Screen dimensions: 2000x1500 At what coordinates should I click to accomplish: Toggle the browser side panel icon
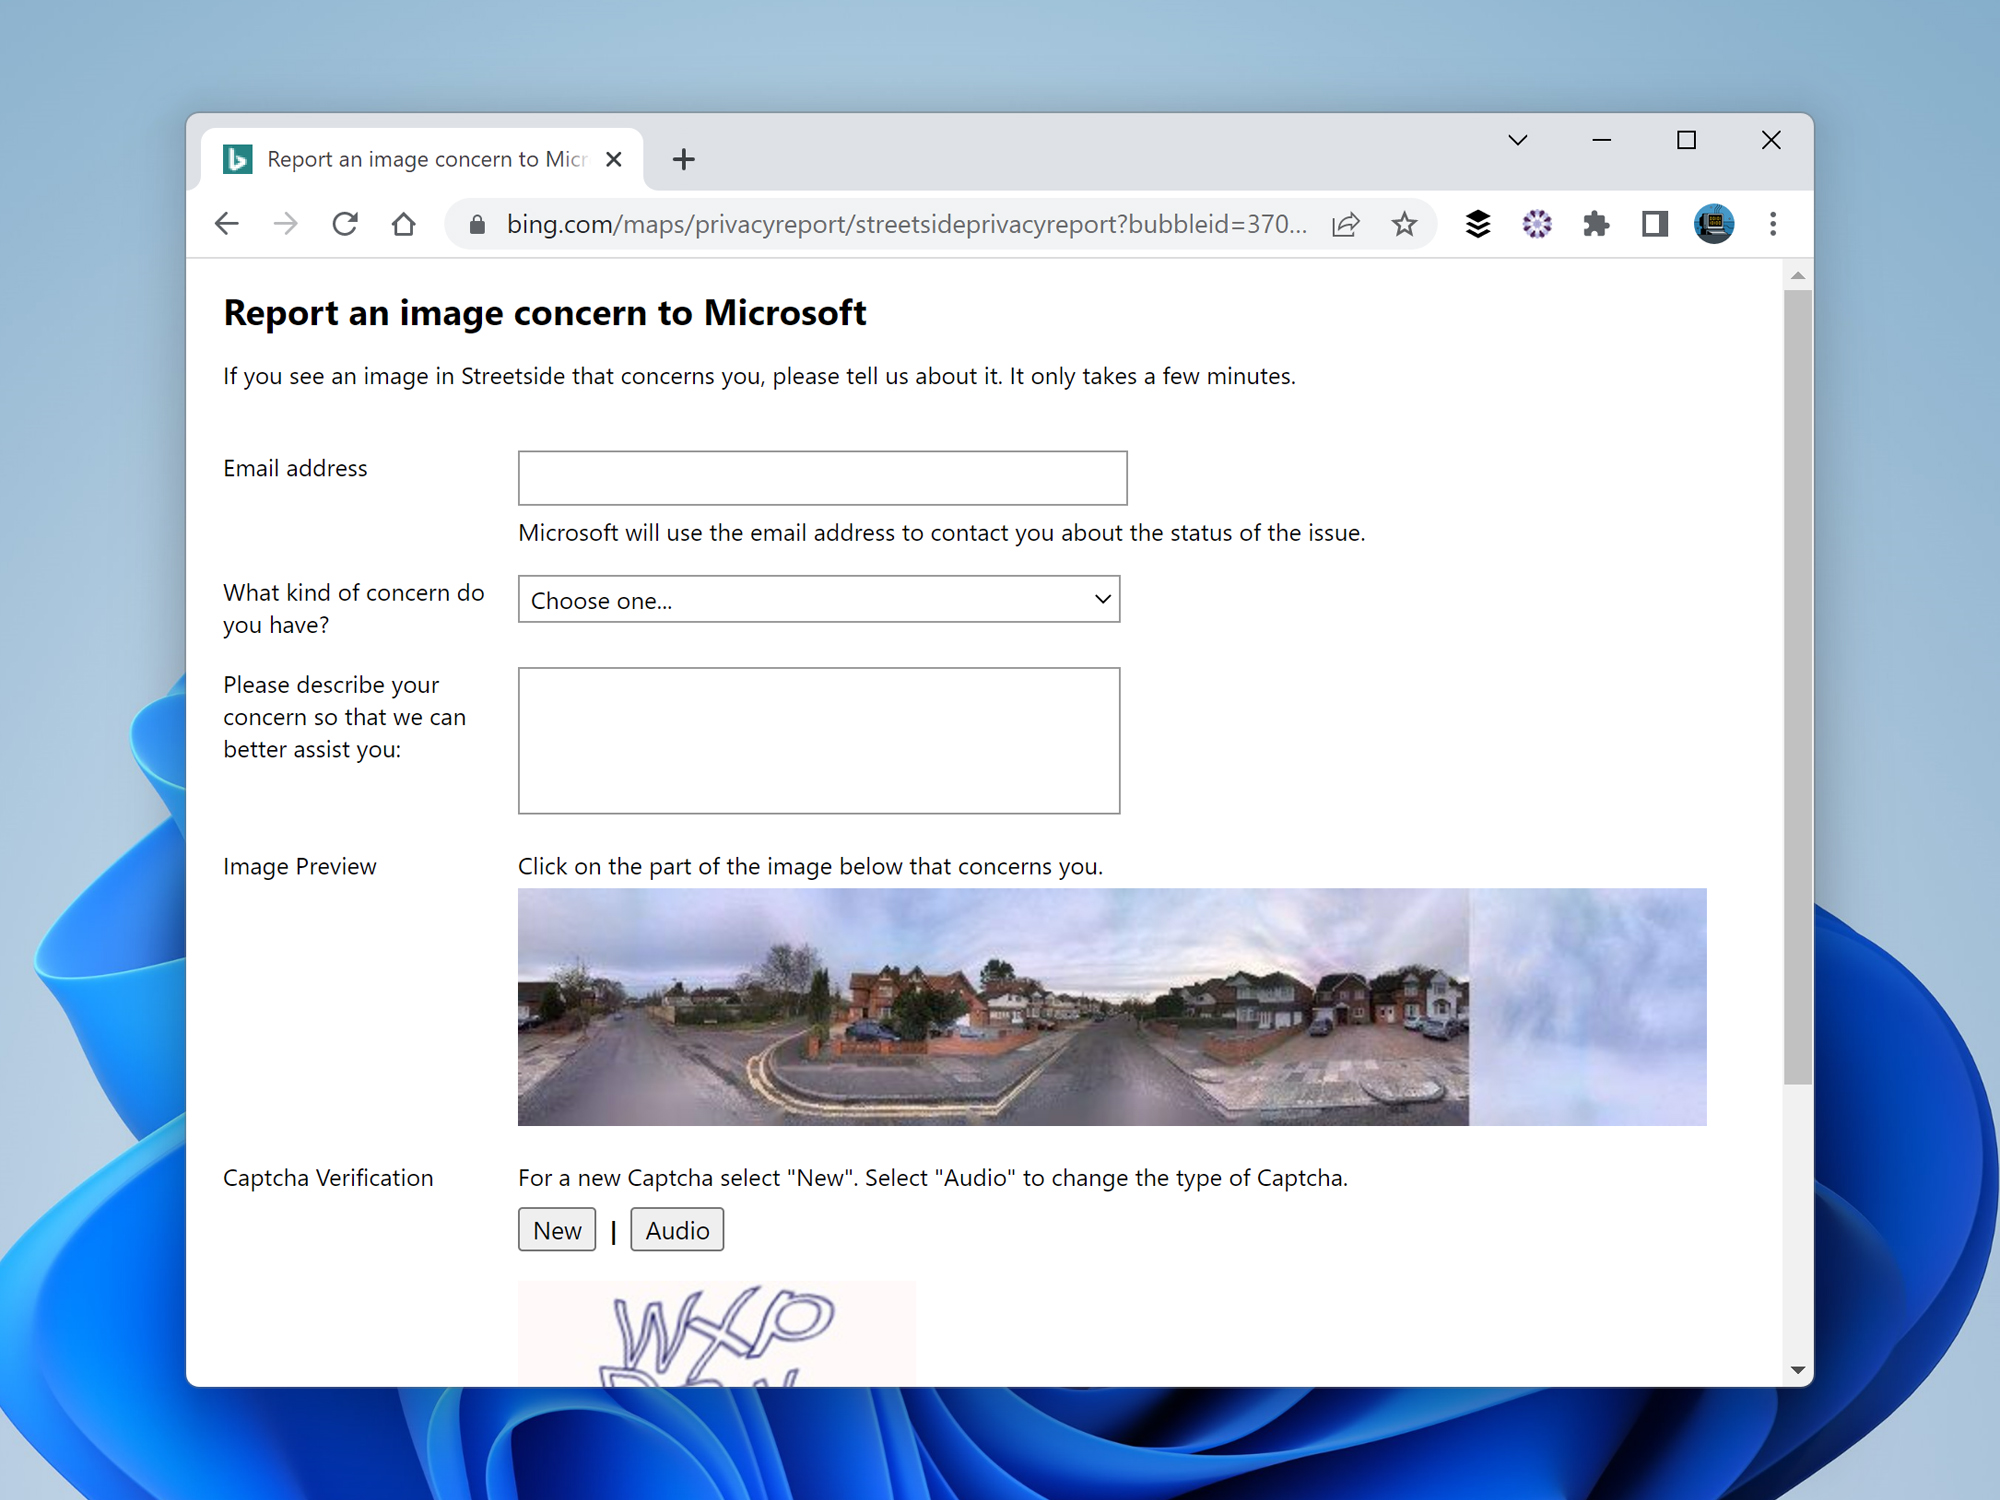pos(1655,224)
